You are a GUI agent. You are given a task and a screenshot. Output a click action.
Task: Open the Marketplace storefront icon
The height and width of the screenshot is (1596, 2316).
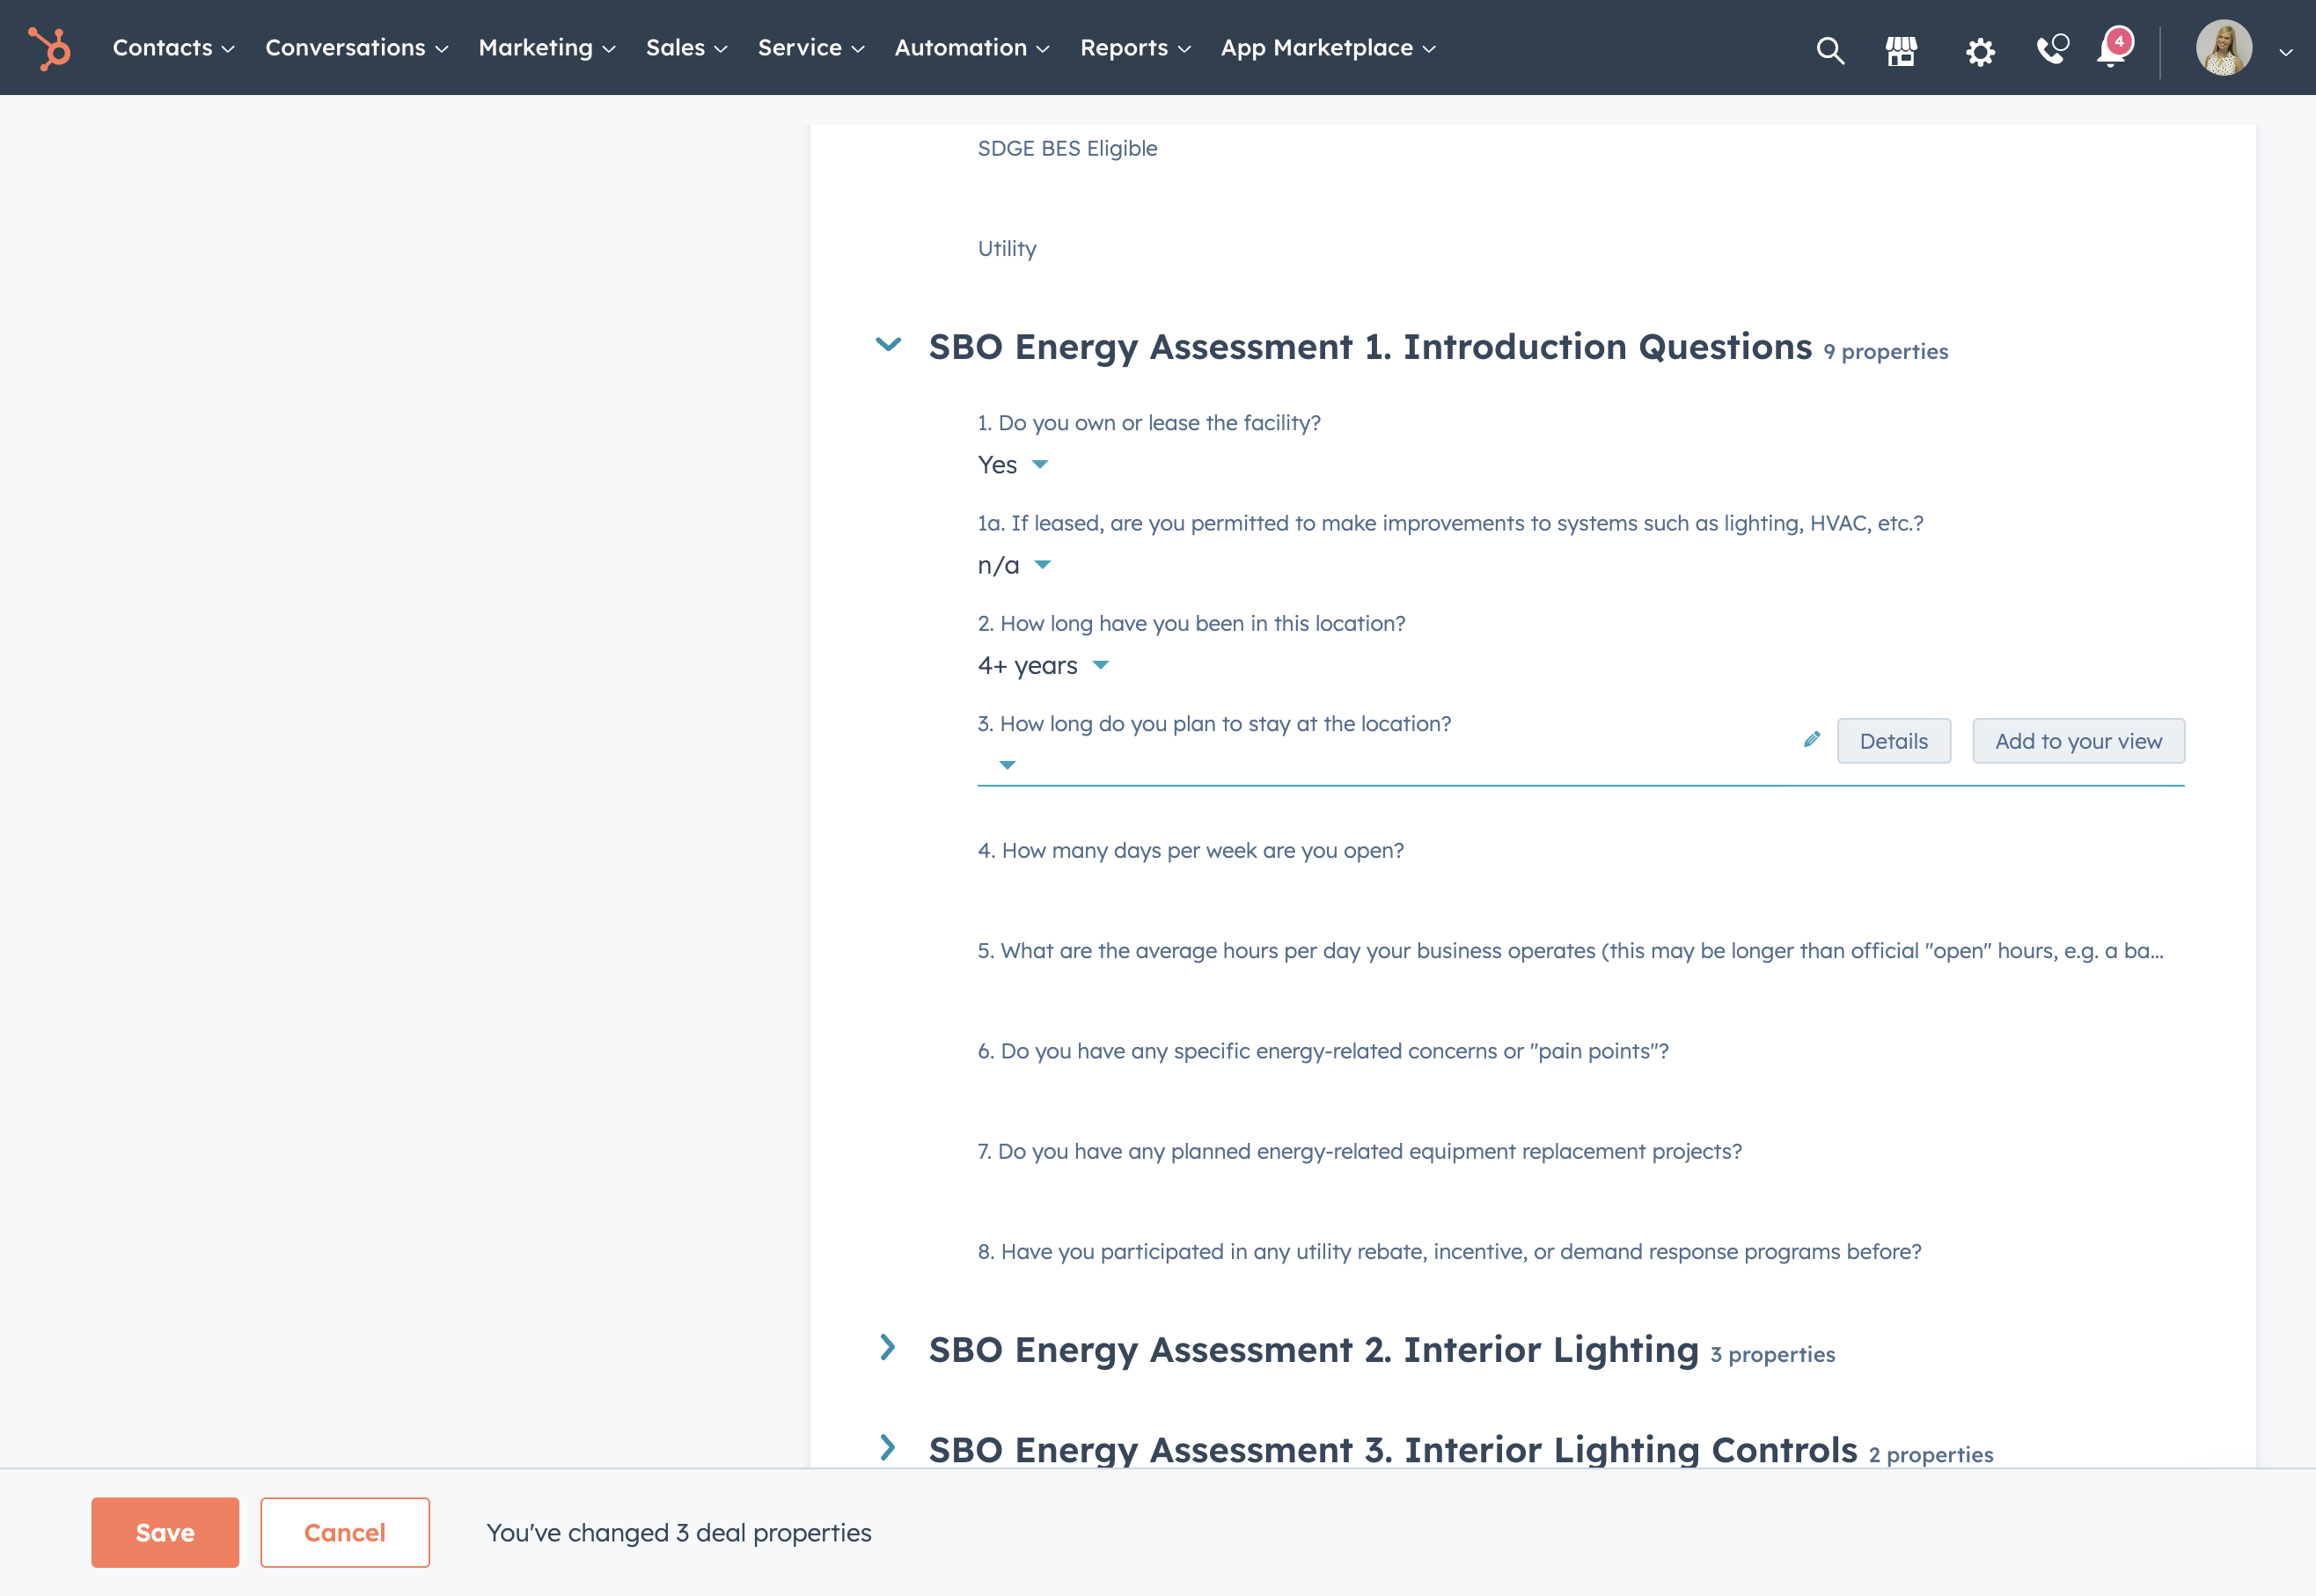pyautogui.click(x=1901, y=50)
